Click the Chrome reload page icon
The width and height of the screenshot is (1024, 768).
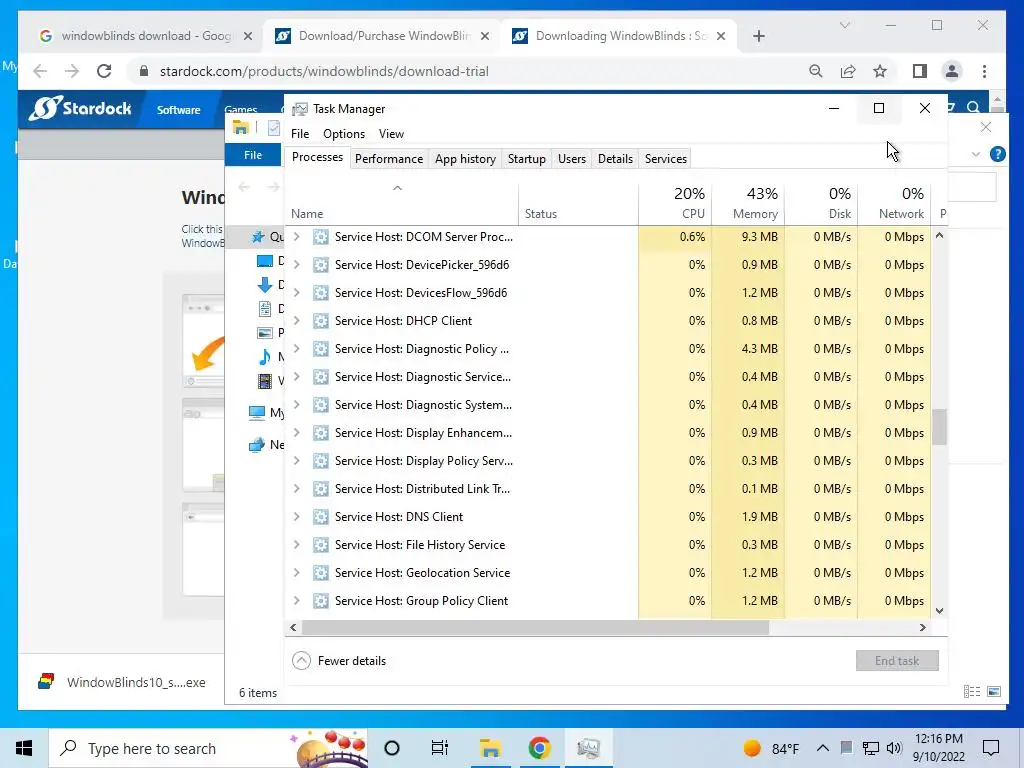click(x=104, y=71)
